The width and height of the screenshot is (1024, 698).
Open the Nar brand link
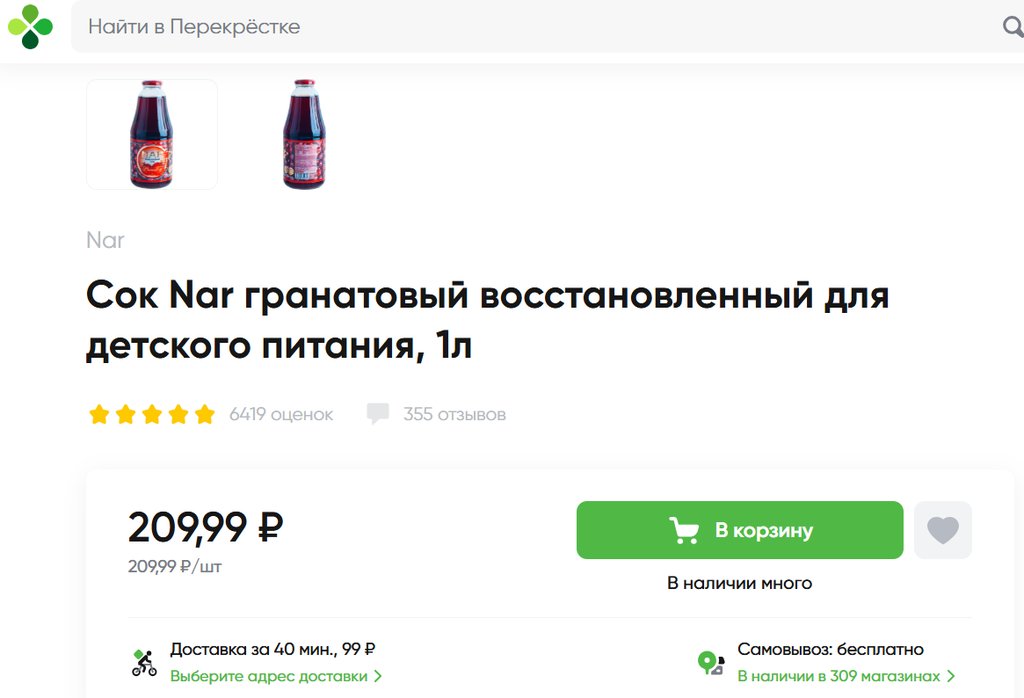[x=105, y=240]
